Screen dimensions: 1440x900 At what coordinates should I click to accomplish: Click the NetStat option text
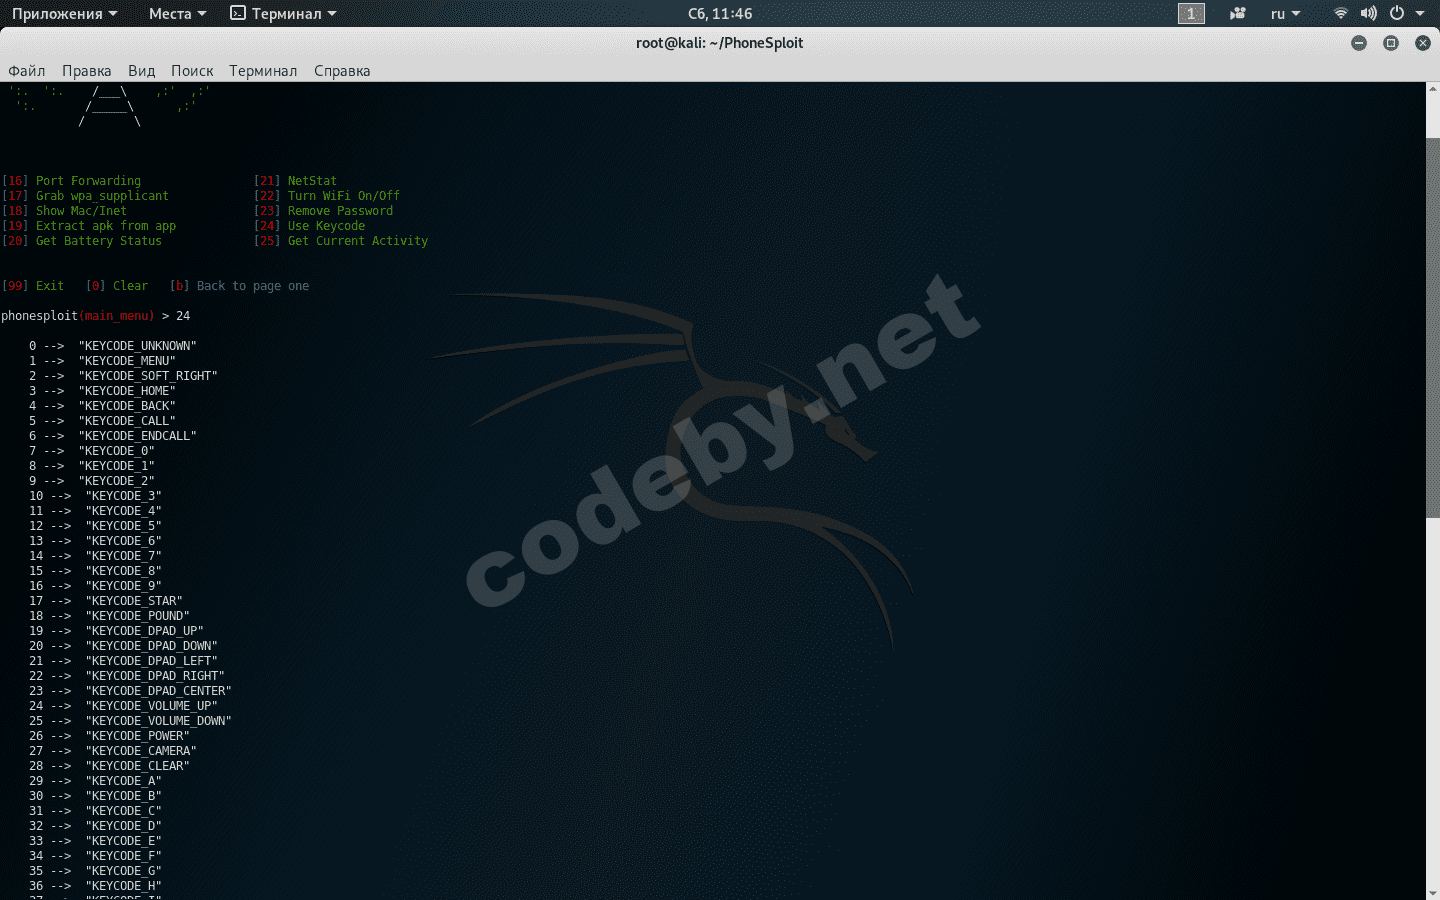[x=312, y=181]
